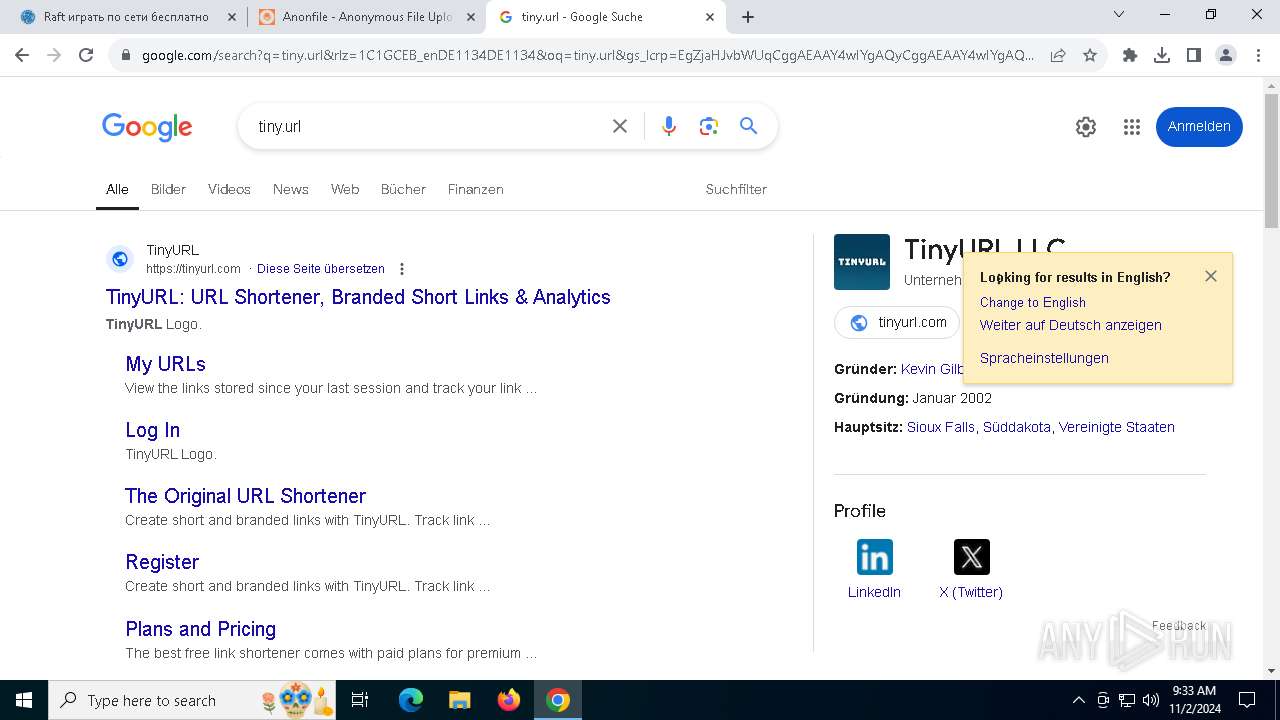This screenshot has height=720, width=1280.
Task: Open the tab search dropdown arrow
Action: [x=1119, y=15]
